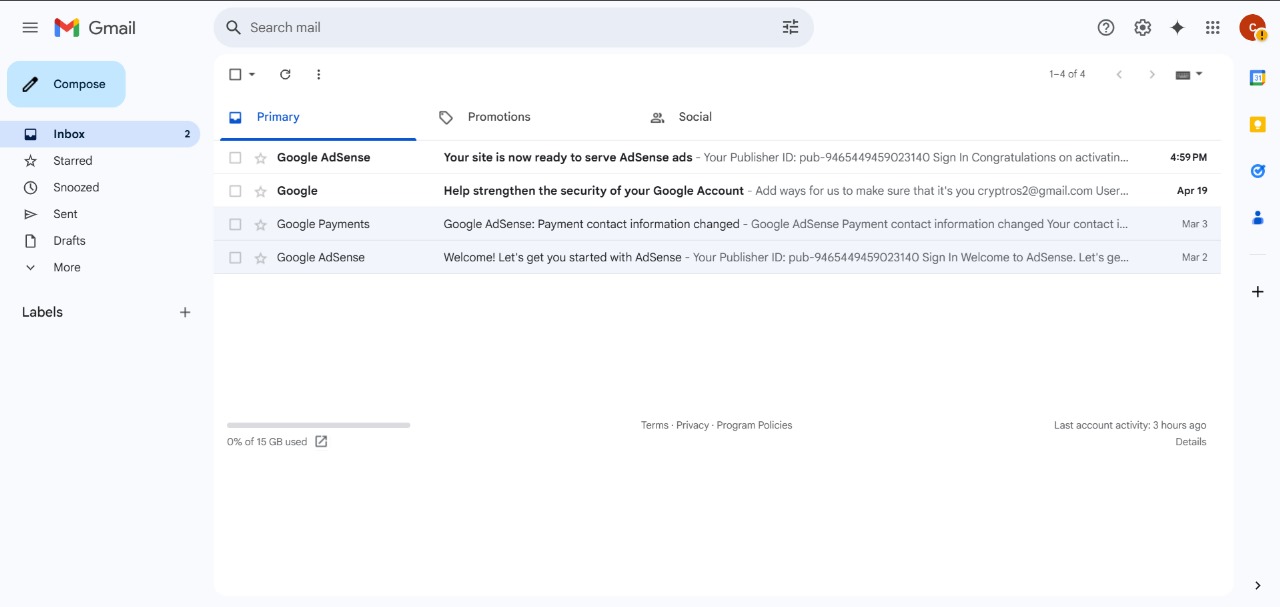Viewport: 1280px width, 607px height.
Task: Open 'Payment contact information changed' email
Action: pyautogui.click(x=717, y=224)
